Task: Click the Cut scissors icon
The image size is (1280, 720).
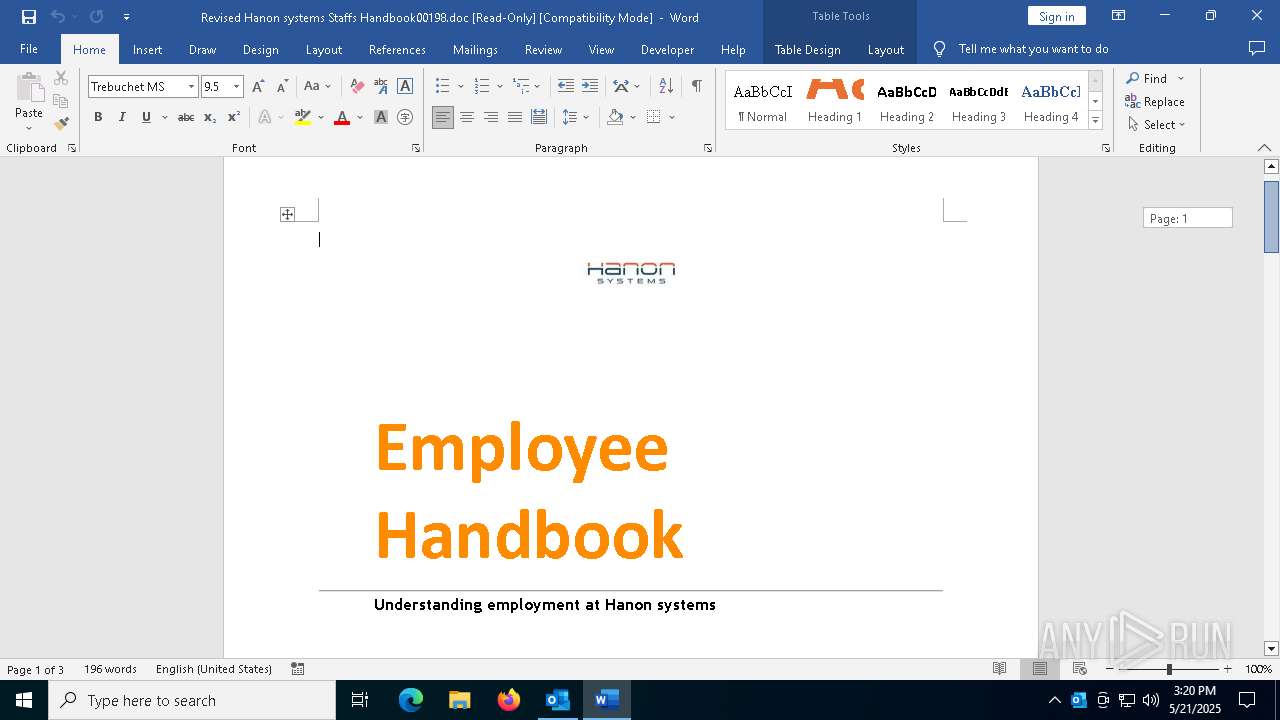Action: coord(61,78)
